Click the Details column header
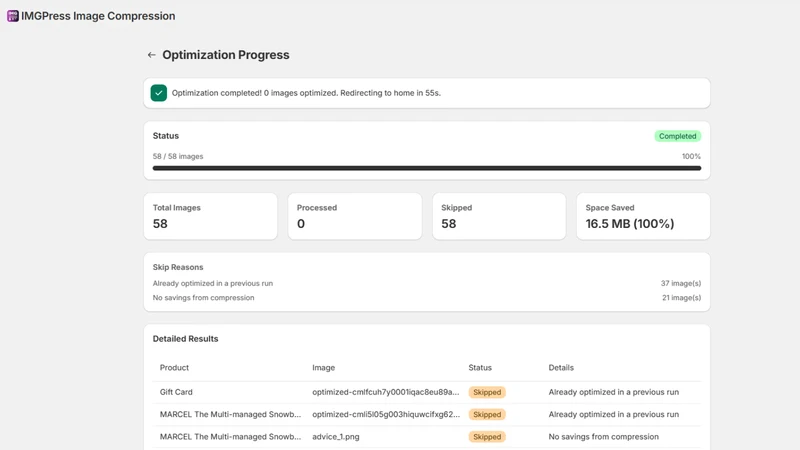Image resolution: width=800 pixels, height=450 pixels. coord(561,367)
